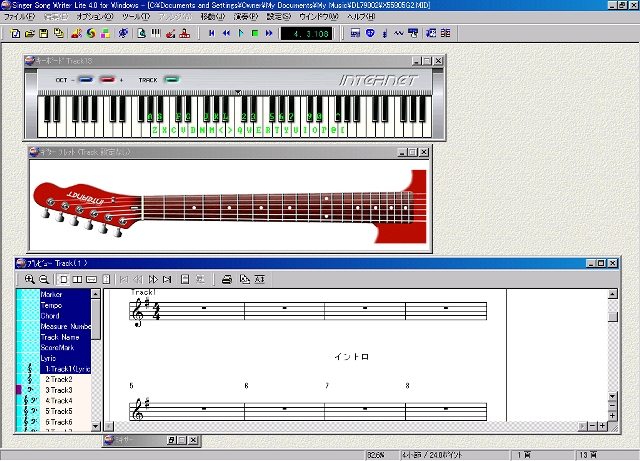
Task: Select the Track Name row in list
Action: tap(65, 337)
